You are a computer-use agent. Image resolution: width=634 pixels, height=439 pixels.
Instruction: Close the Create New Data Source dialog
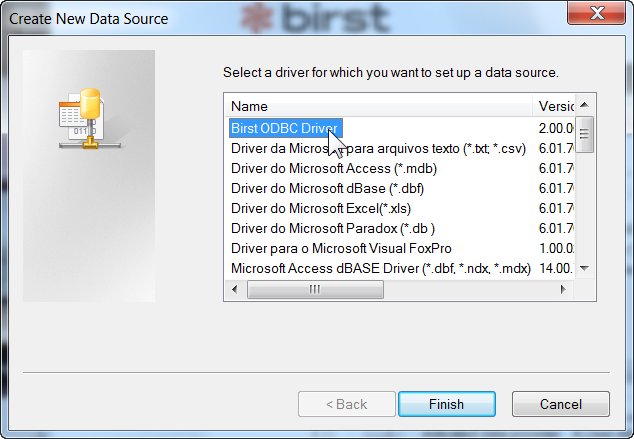[x=597, y=13]
